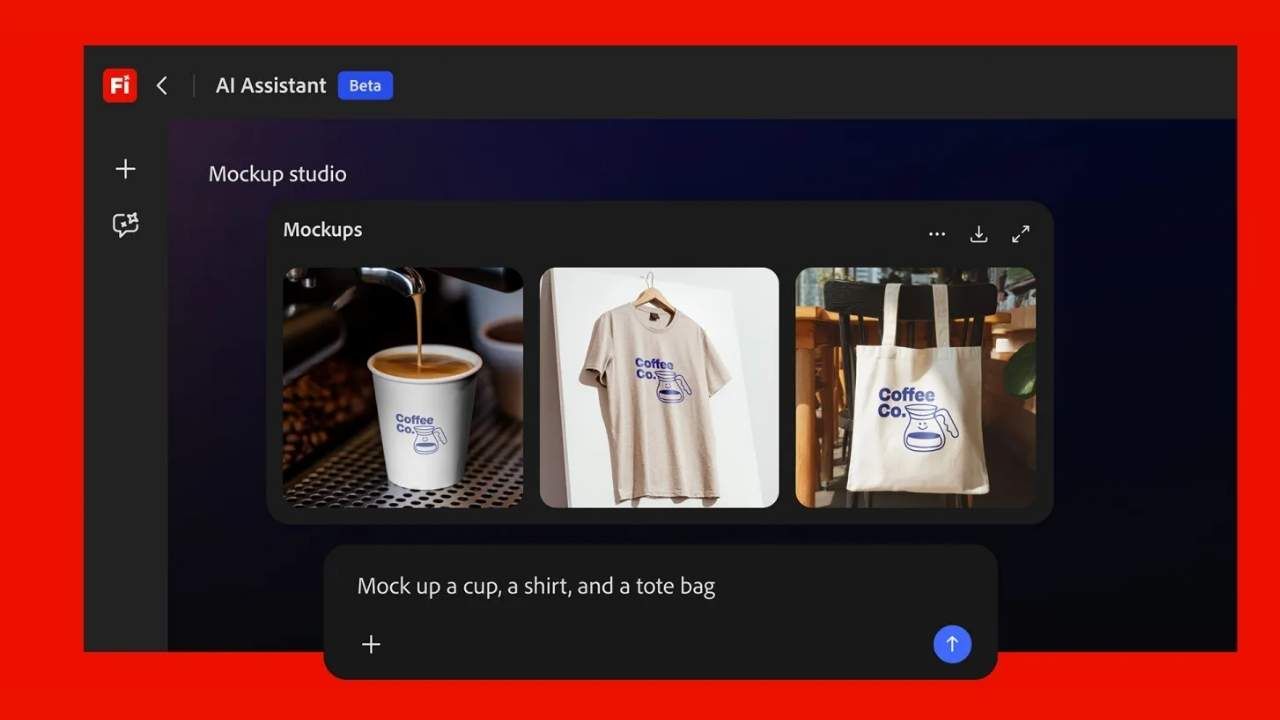The width and height of the screenshot is (1280, 720).
Task: Select the Coffee Co. tote bag thumbnail
Action: click(x=915, y=387)
